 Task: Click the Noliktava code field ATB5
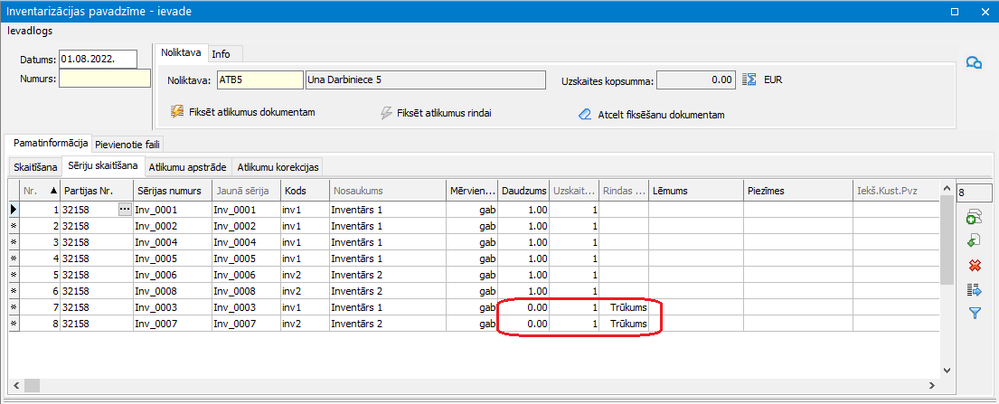pos(259,80)
